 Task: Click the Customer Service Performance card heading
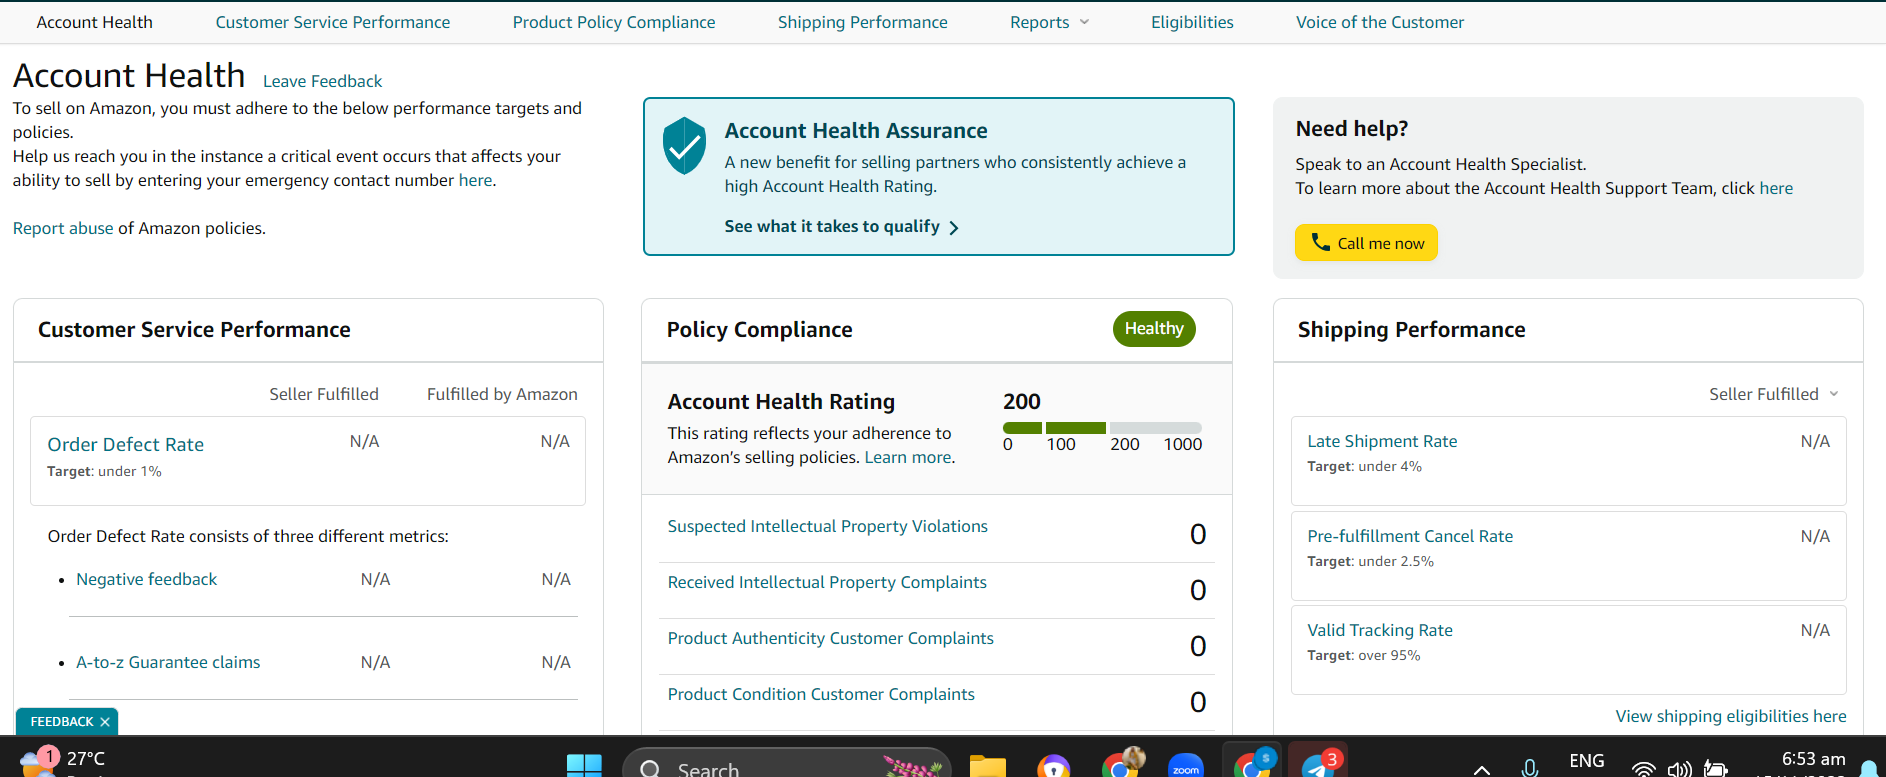click(194, 330)
